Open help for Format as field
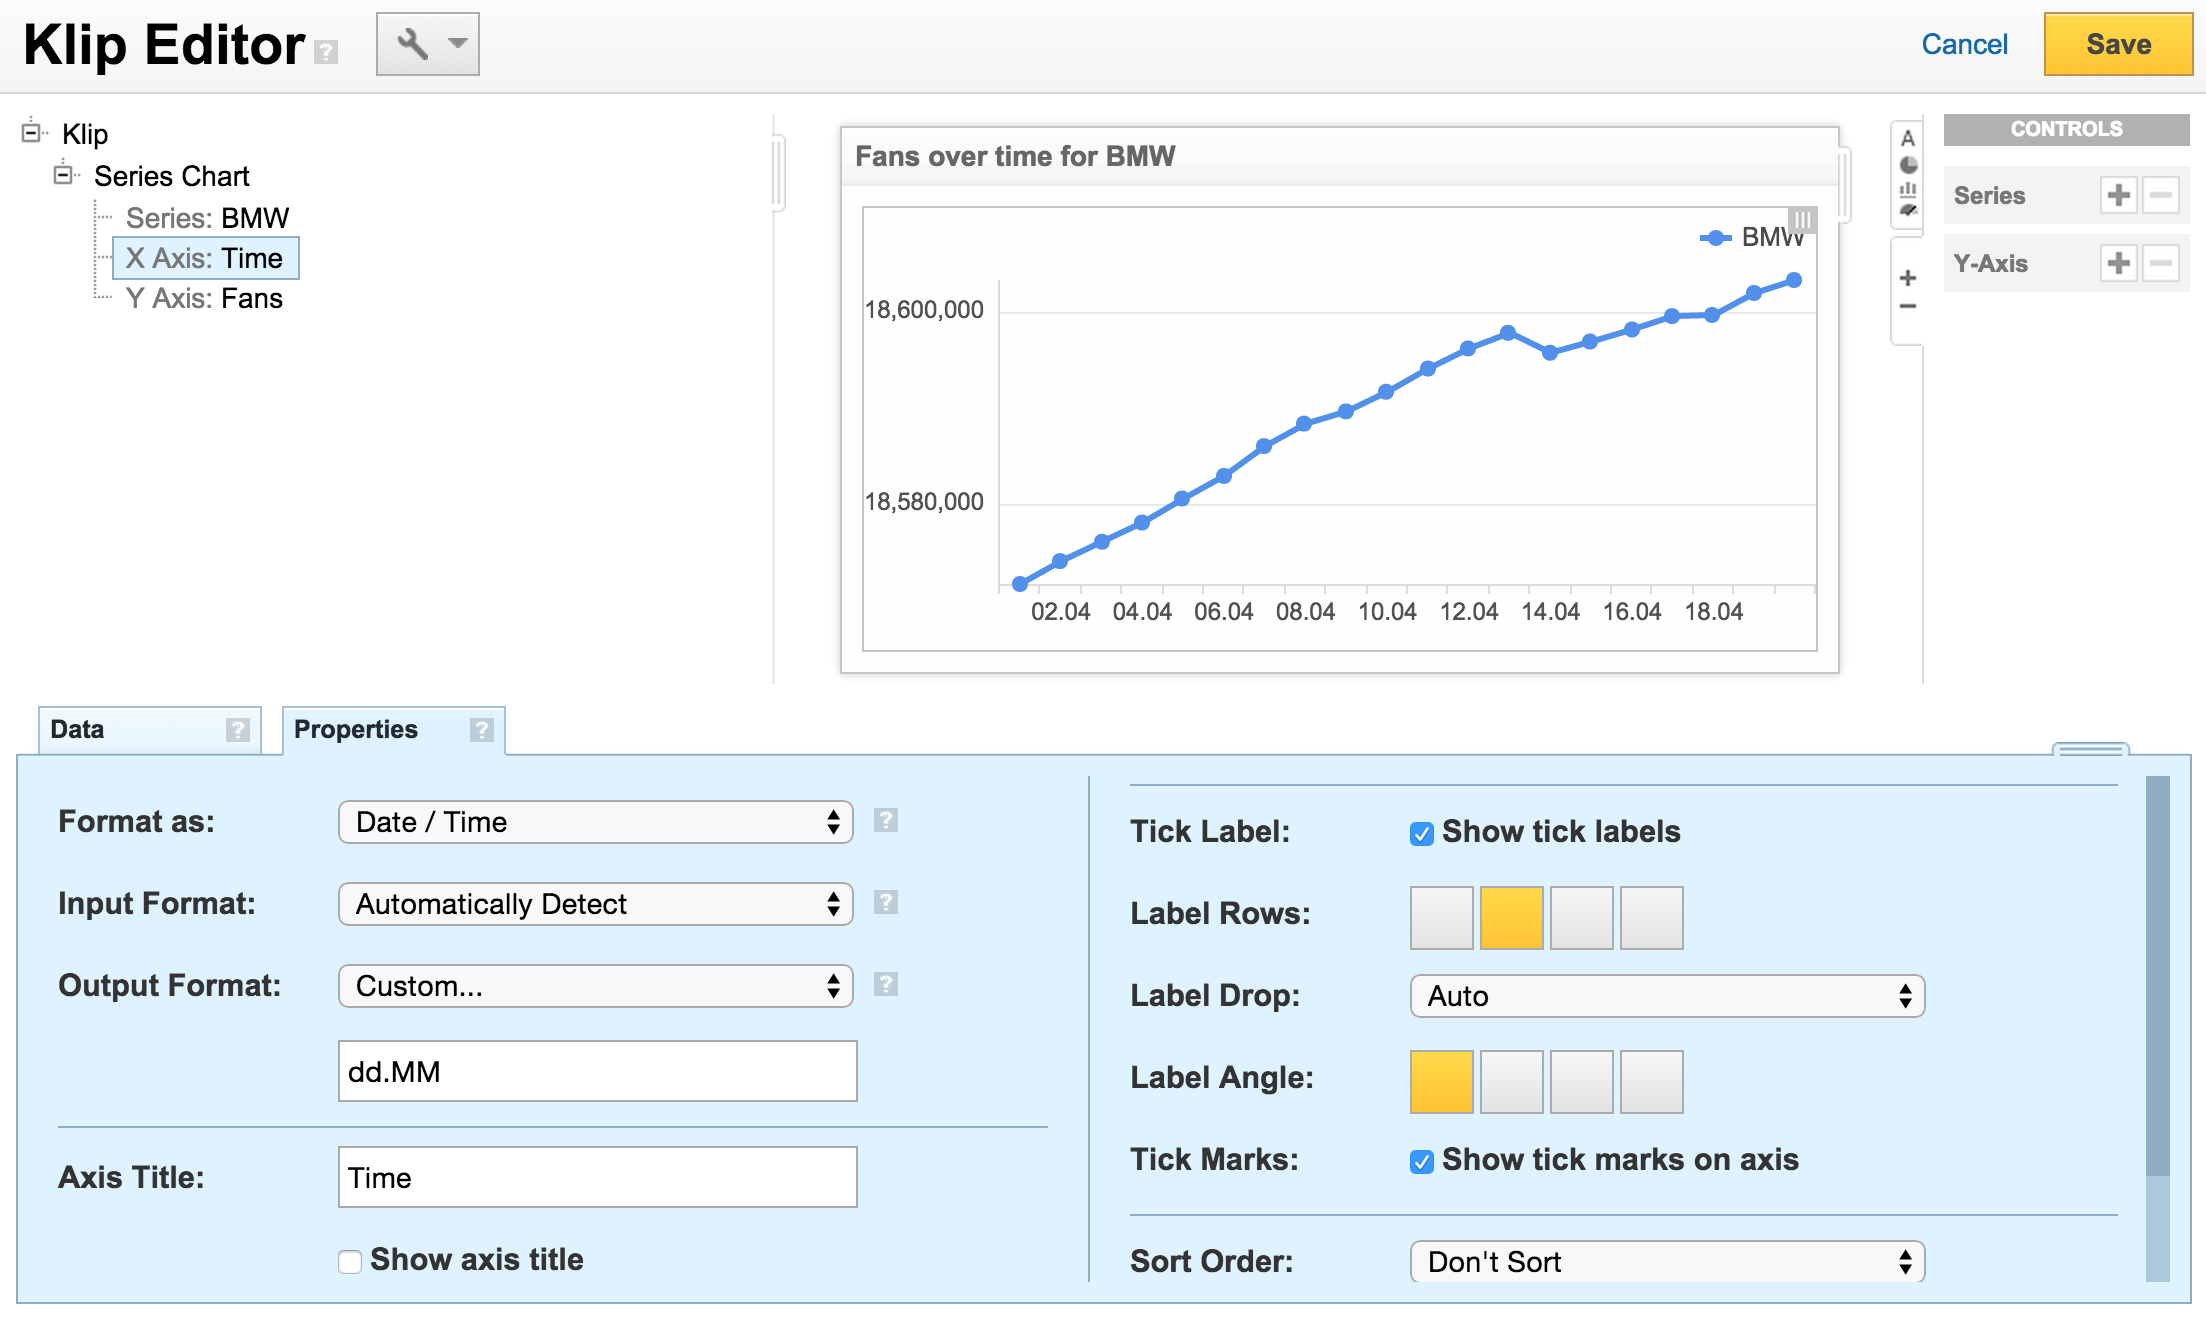This screenshot has height=1318, width=2206. 885,821
